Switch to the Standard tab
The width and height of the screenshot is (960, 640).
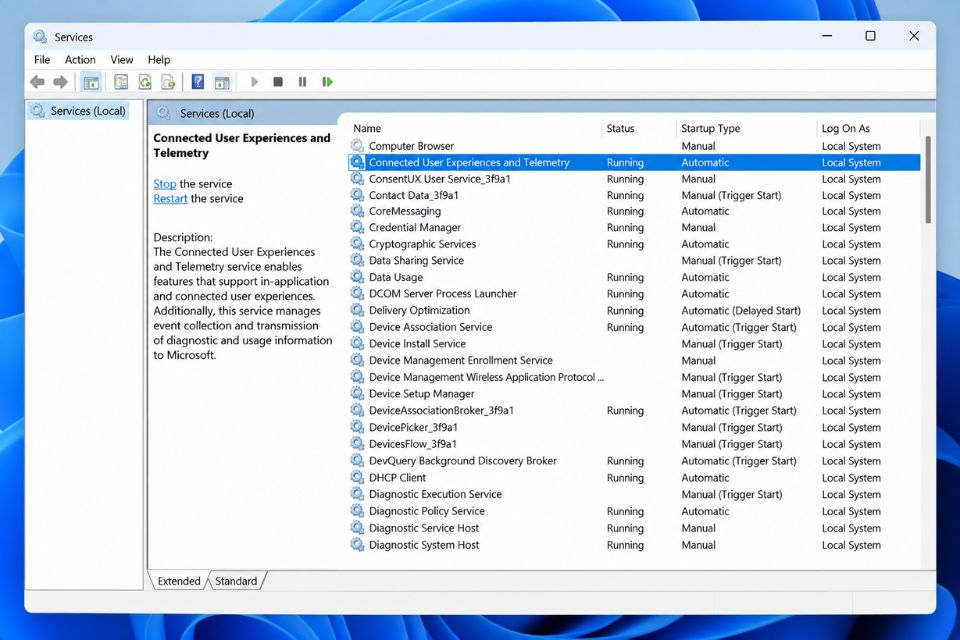point(236,581)
